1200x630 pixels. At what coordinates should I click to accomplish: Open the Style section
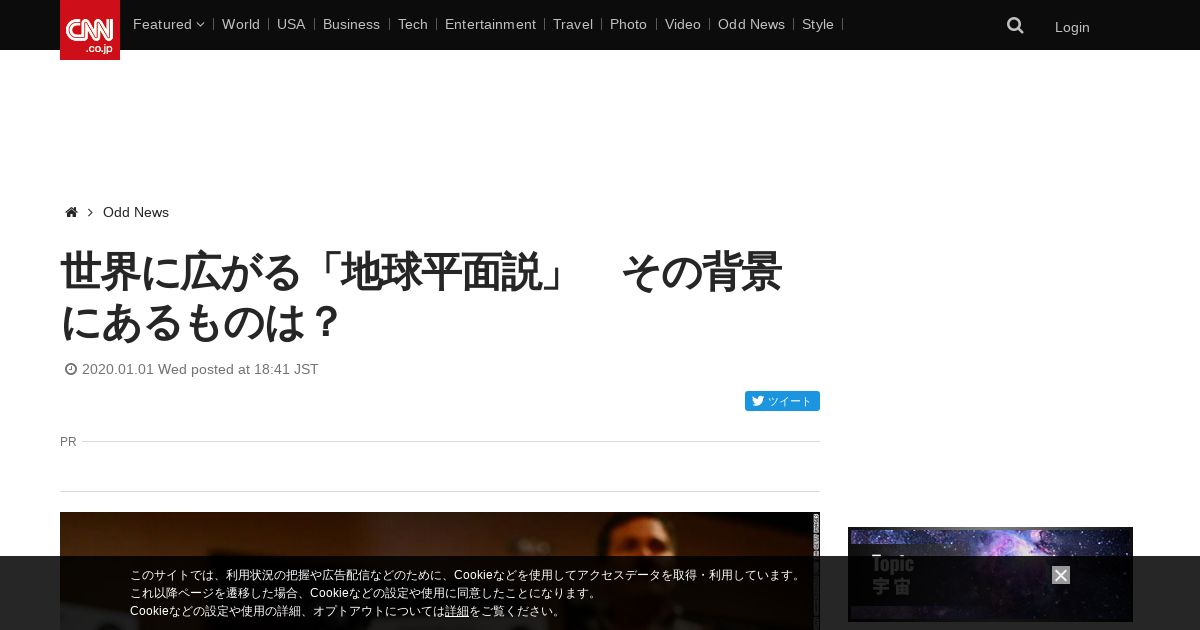pyautogui.click(x=818, y=24)
